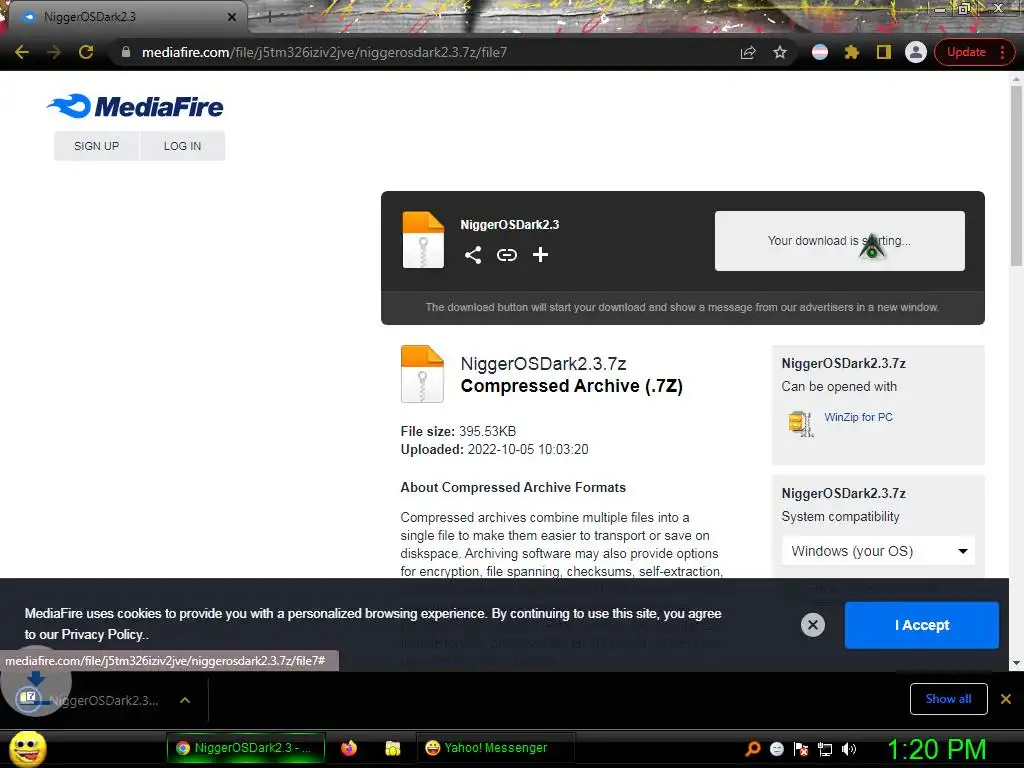The width and height of the screenshot is (1024, 768).
Task: Click 'Uploaded: 2022-10-05 10:03:20' text
Action: click(494, 449)
